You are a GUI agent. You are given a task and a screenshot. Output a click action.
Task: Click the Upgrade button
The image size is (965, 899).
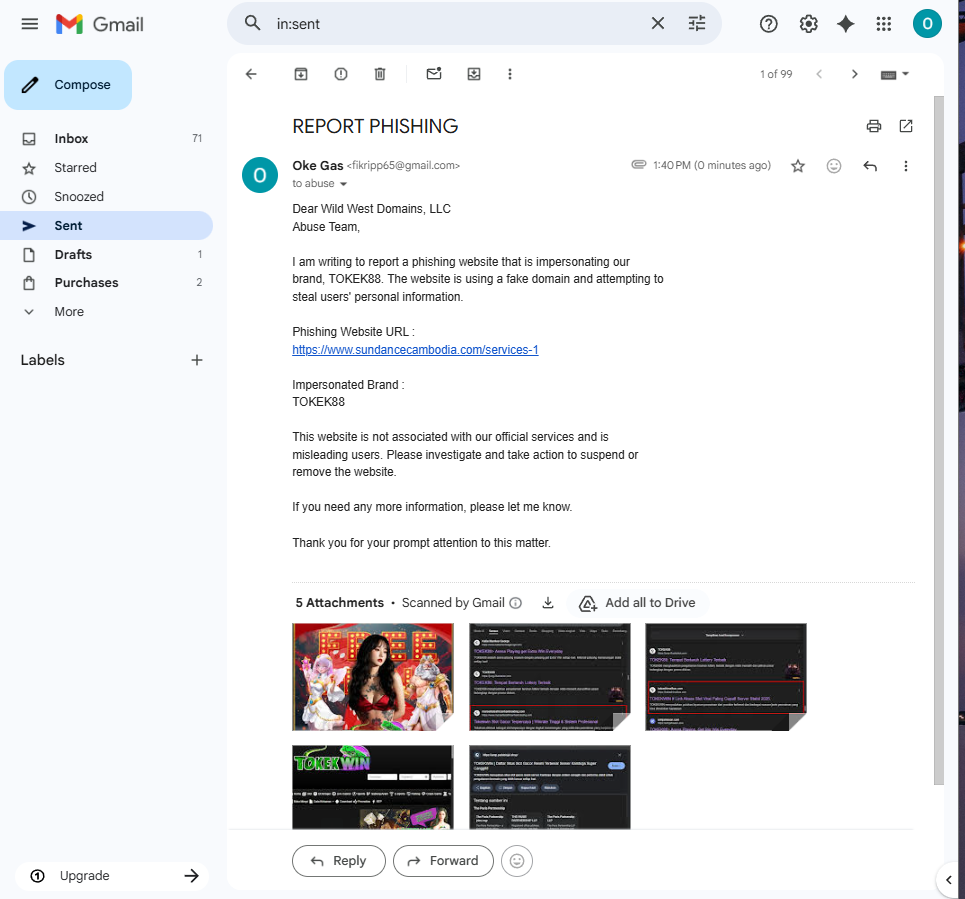[112, 876]
